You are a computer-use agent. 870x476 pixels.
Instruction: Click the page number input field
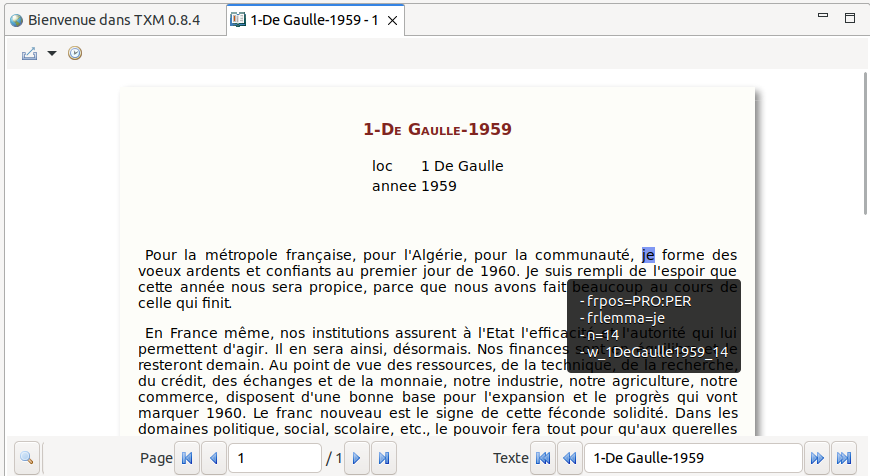(x=275, y=458)
